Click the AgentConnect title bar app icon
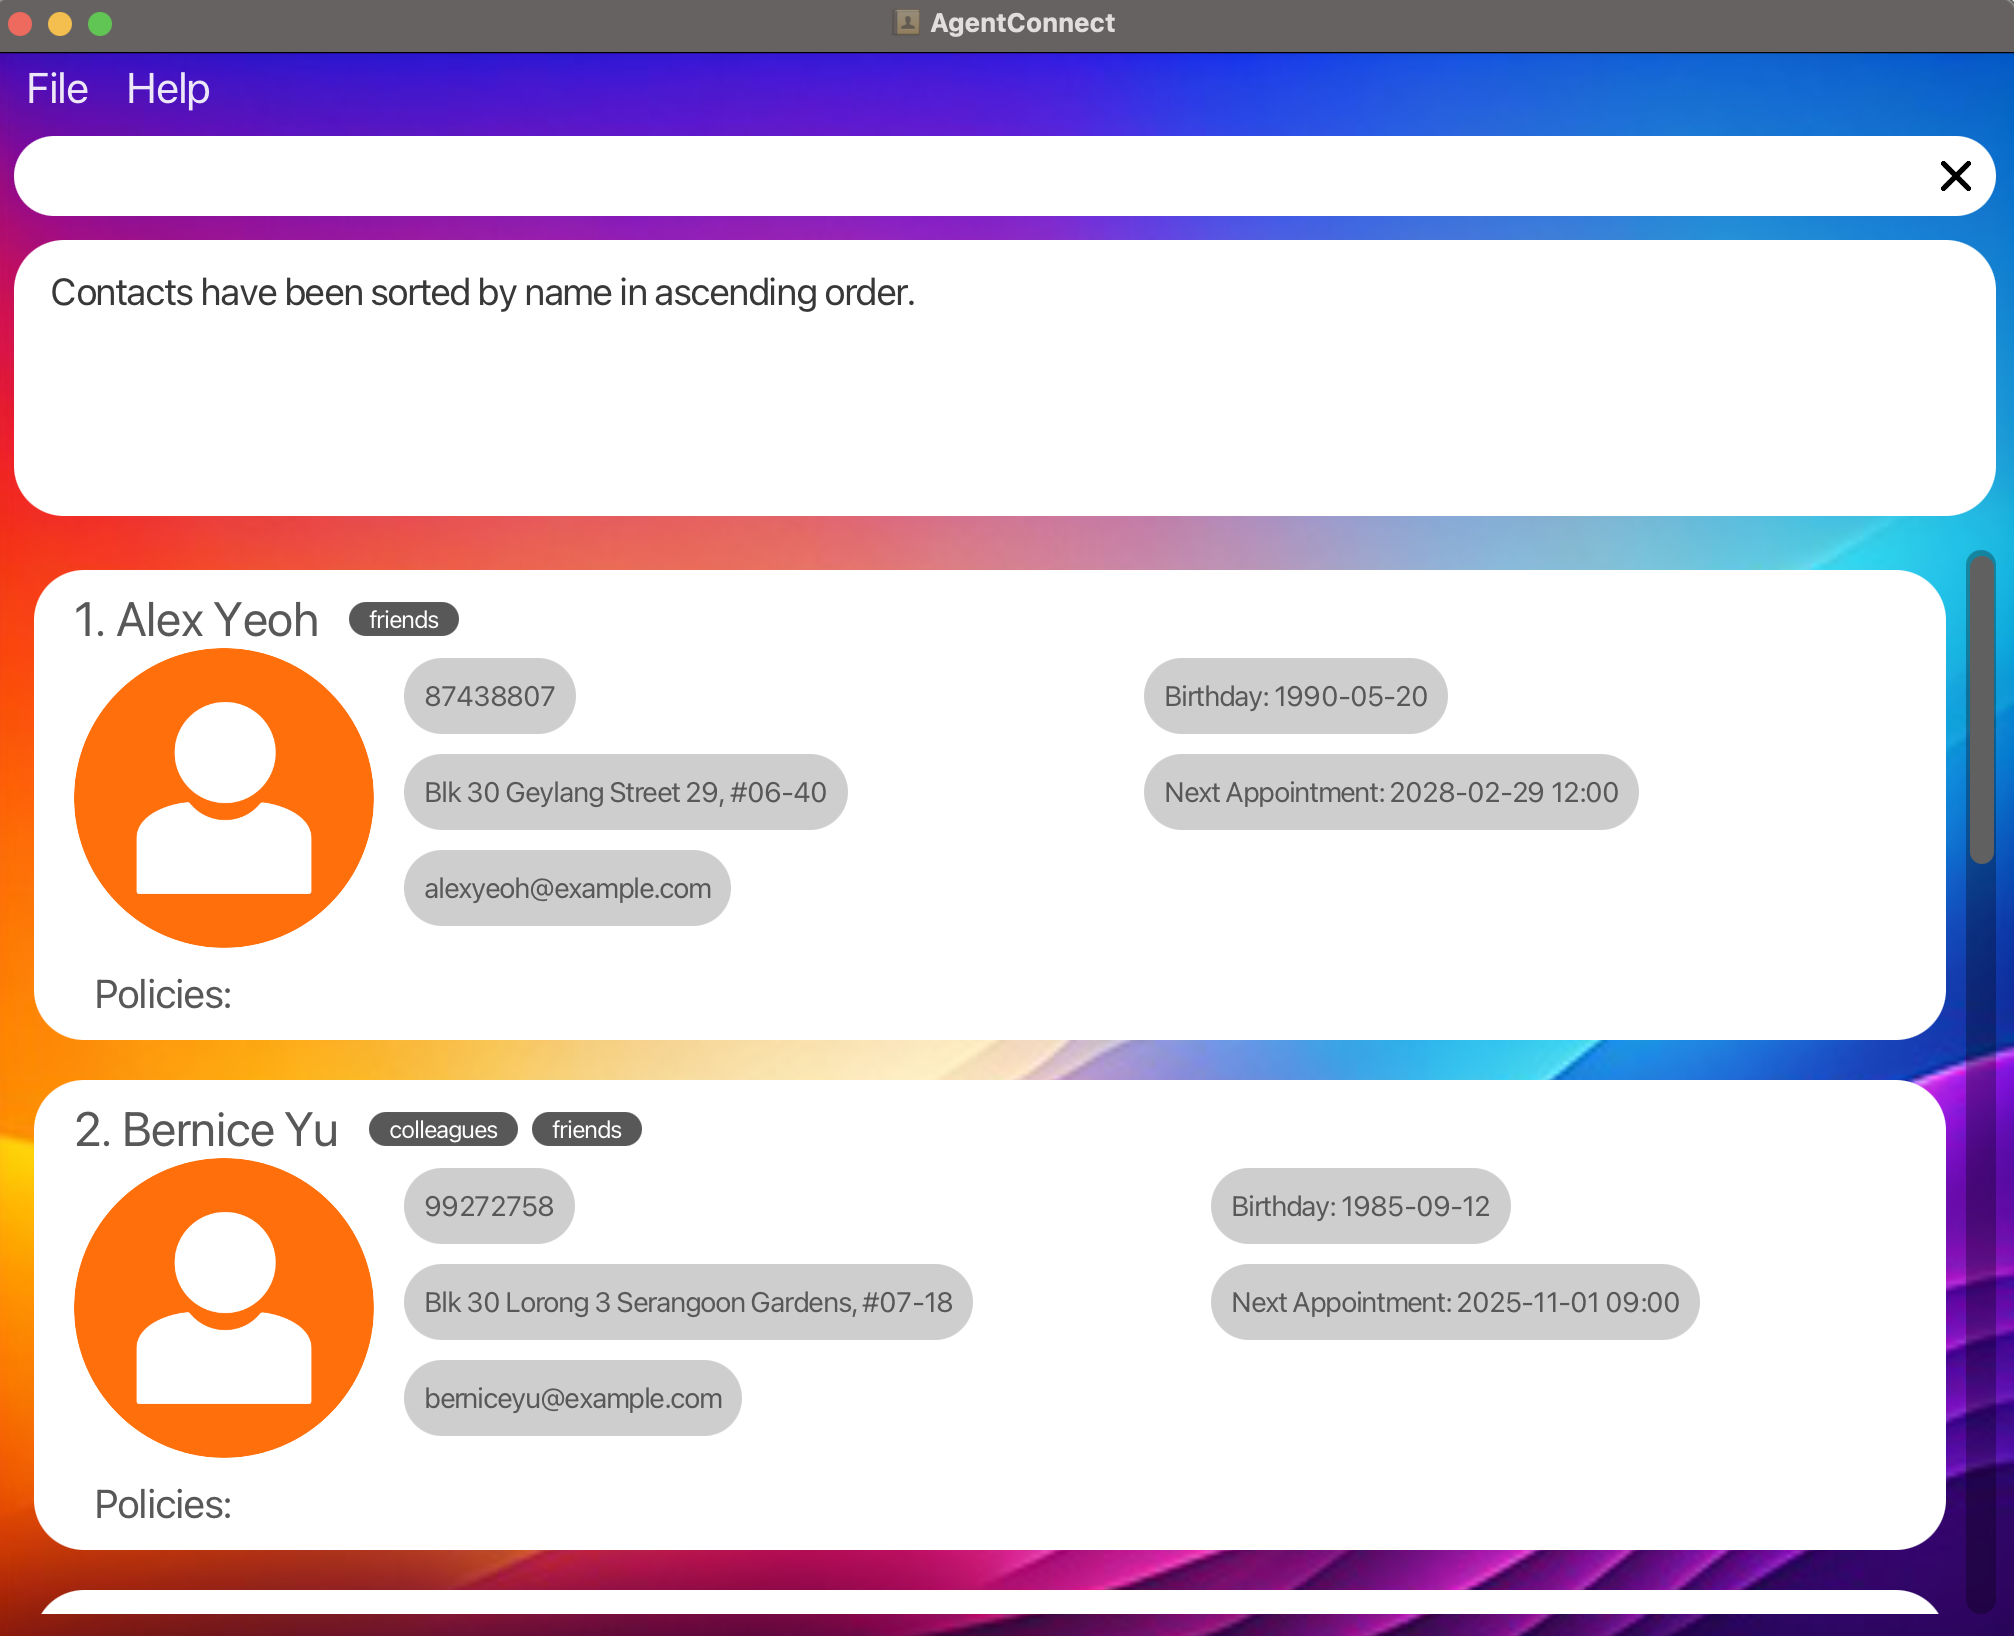The image size is (2014, 1636). coord(907,22)
